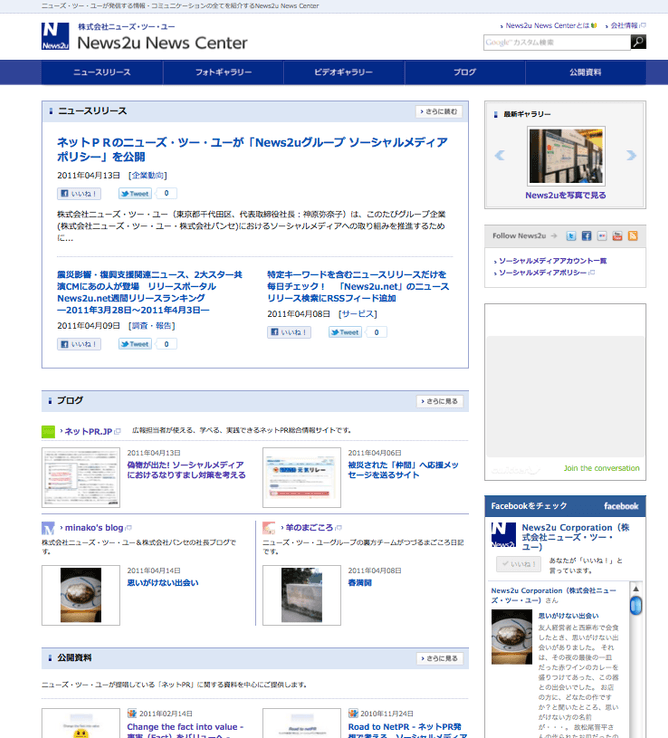Image resolution: width=668 pixels, height=738 pixels.
Task: Click the latest gallery photo thumbnail
Action: tap(566, 156)
